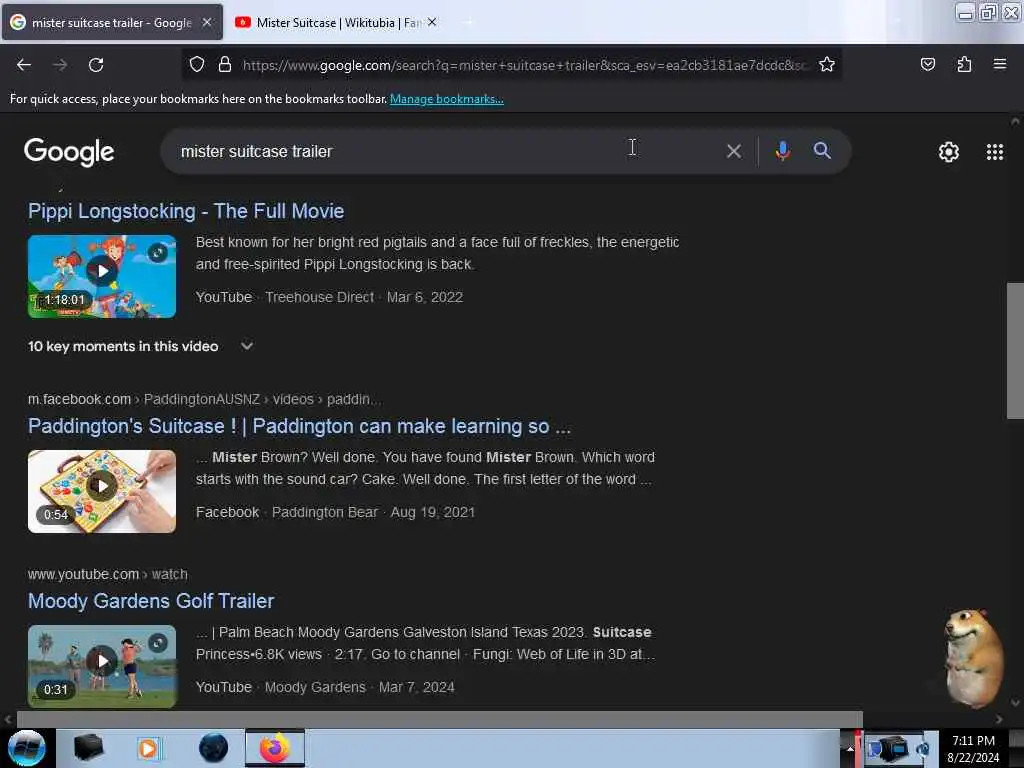
Task: Open the extensions puzzle icon
Action: tap(964, 64)
